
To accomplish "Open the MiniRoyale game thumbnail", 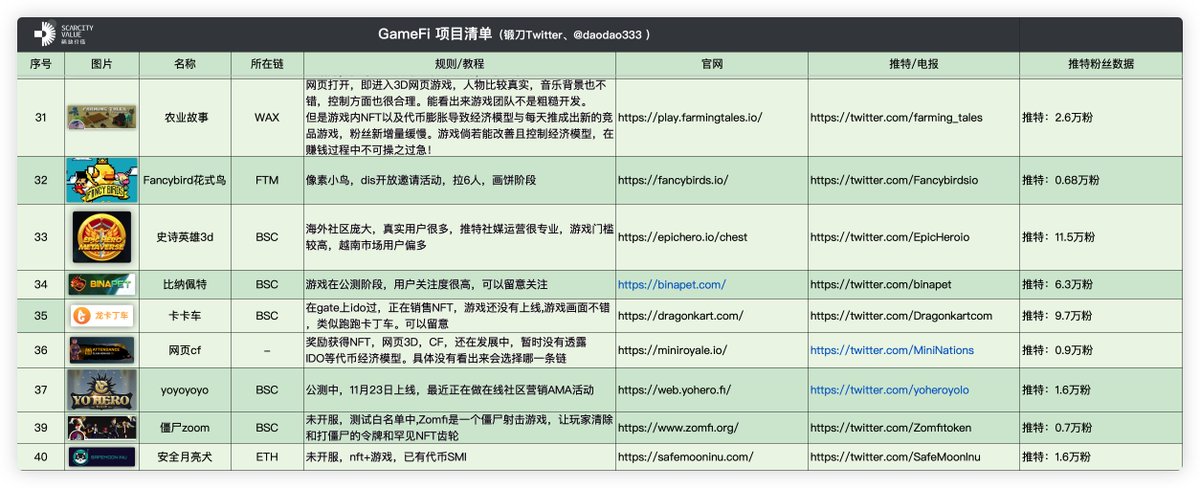I will coord(101,350).
